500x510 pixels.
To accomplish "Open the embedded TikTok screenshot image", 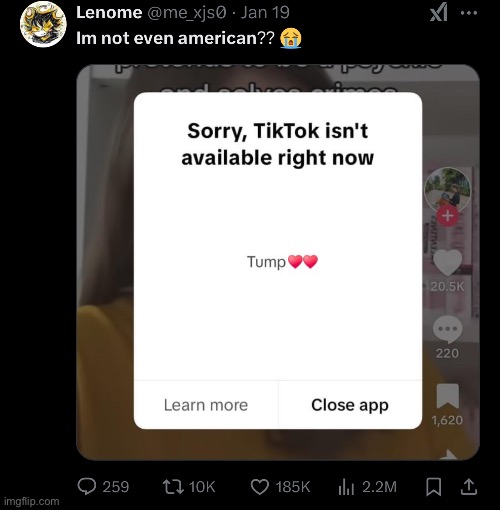I will 278,262.
